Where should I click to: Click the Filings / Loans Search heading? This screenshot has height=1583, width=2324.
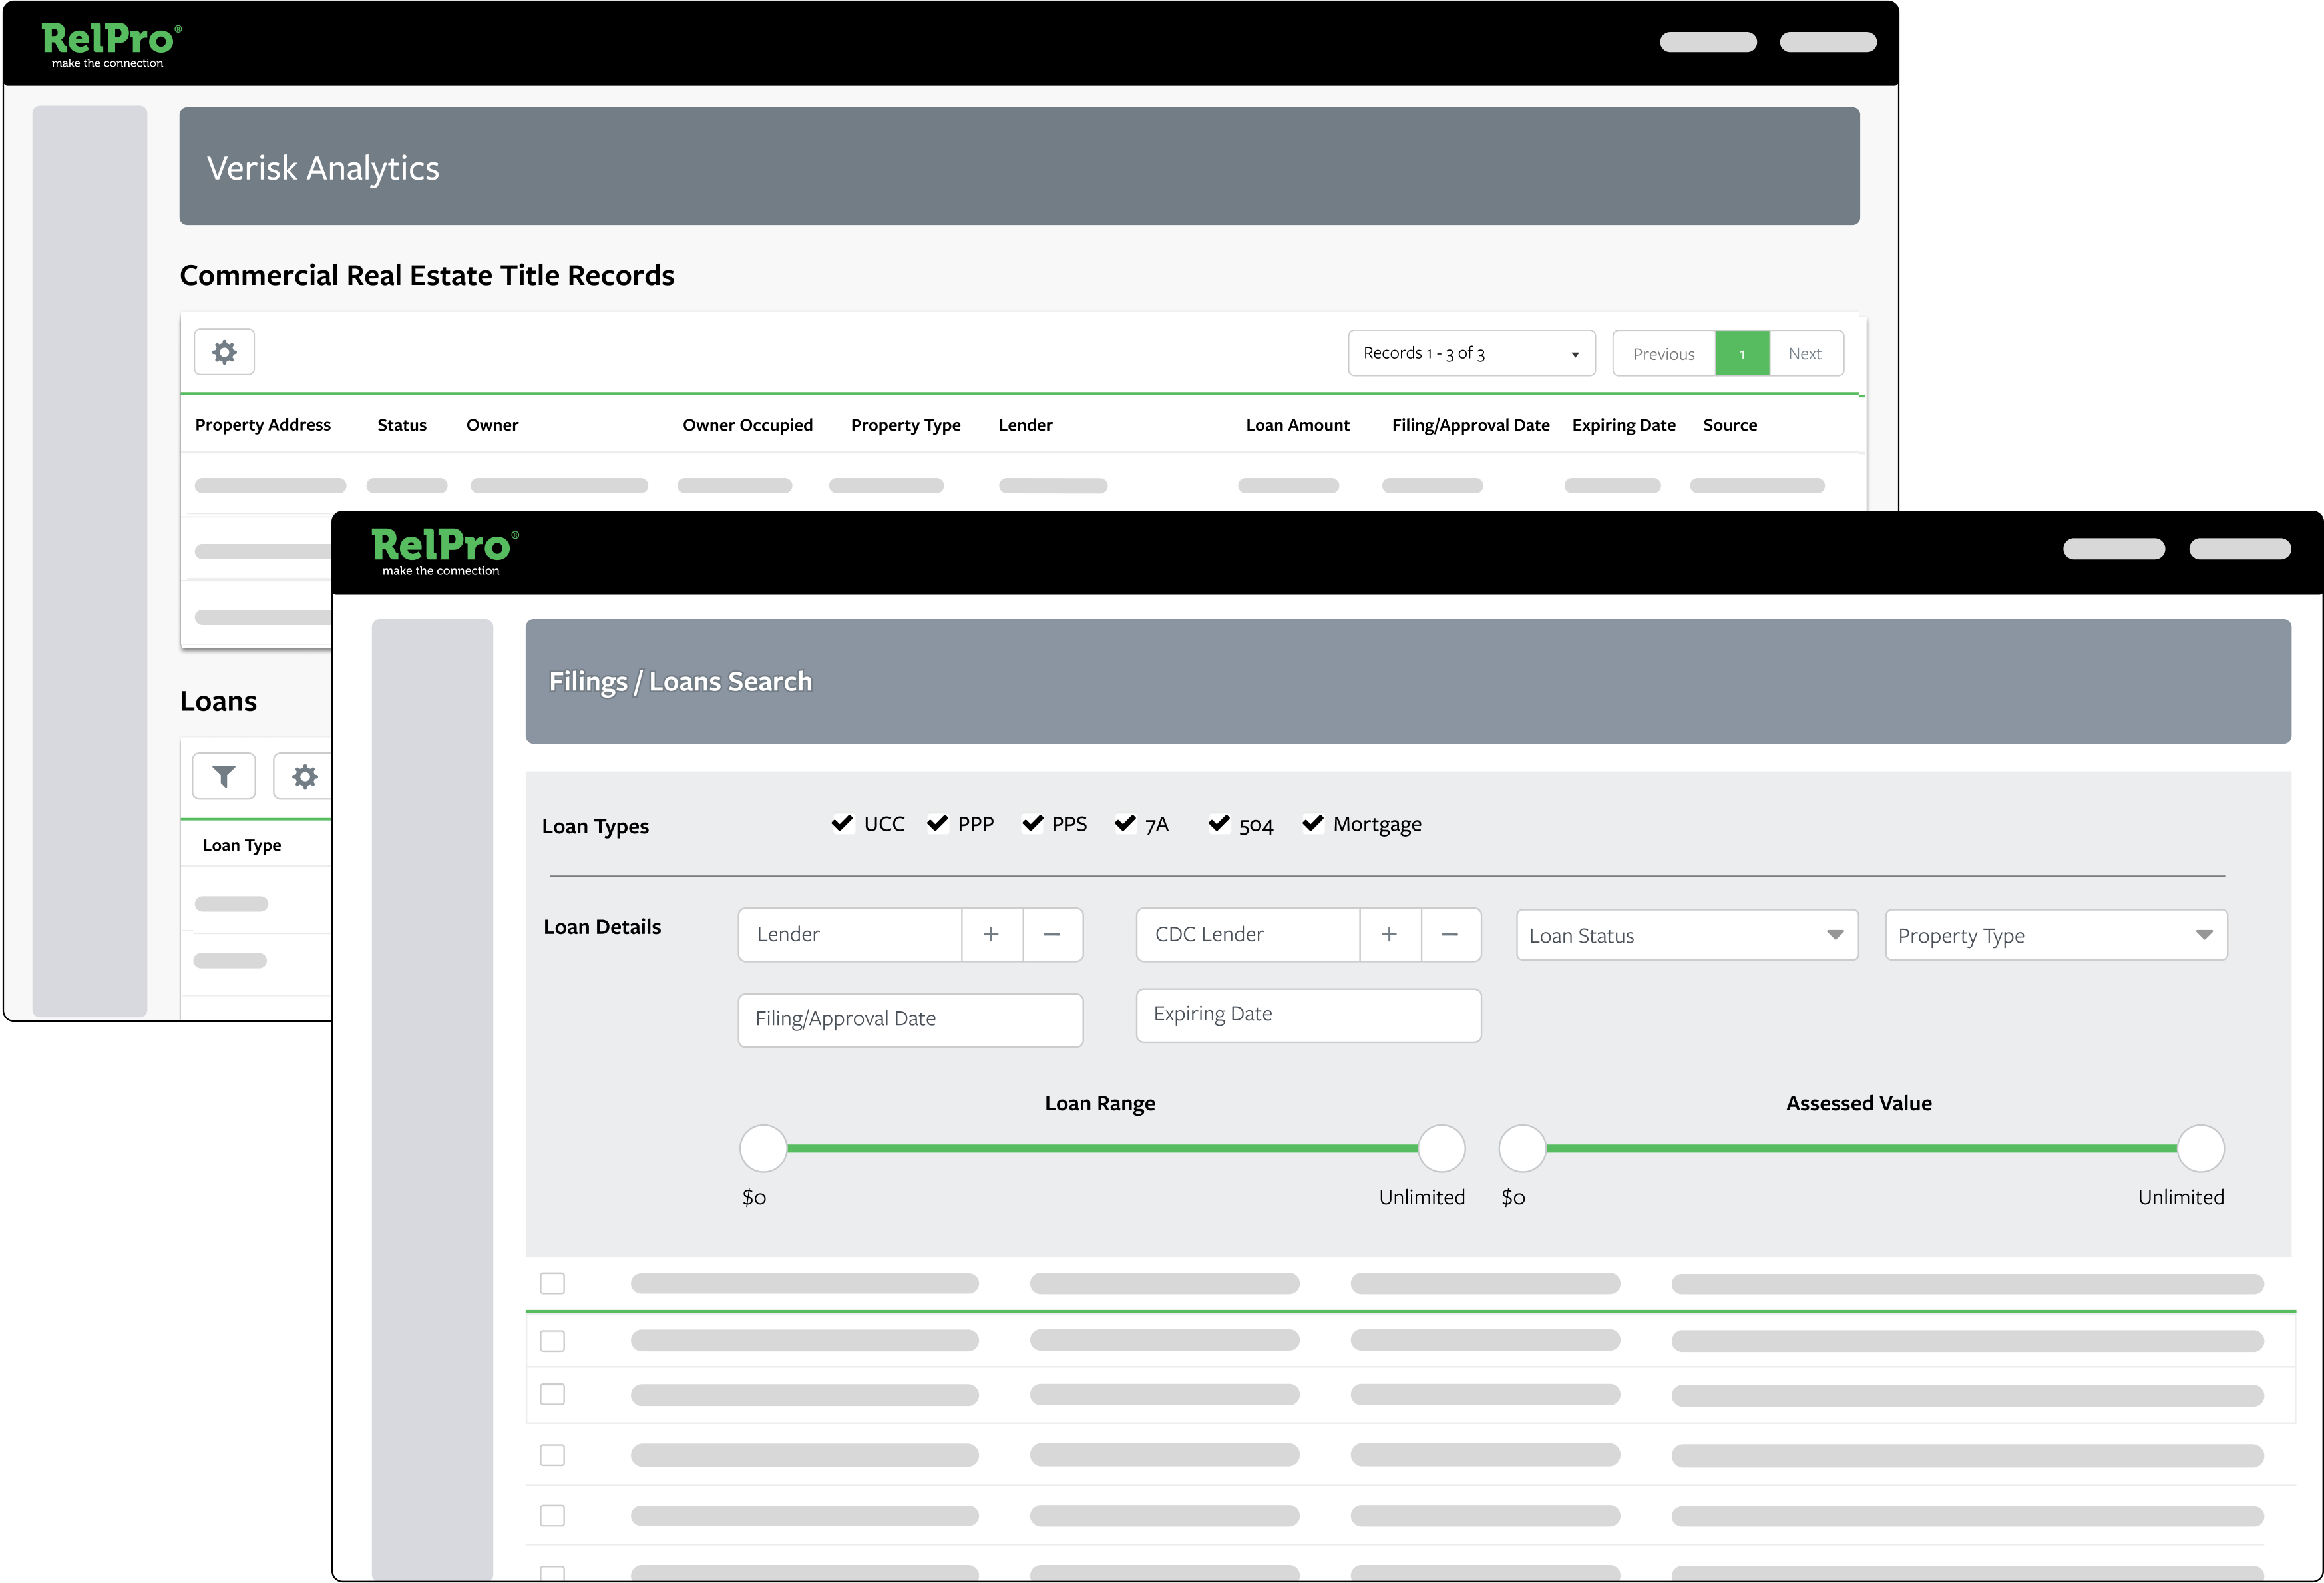point(680,681)
